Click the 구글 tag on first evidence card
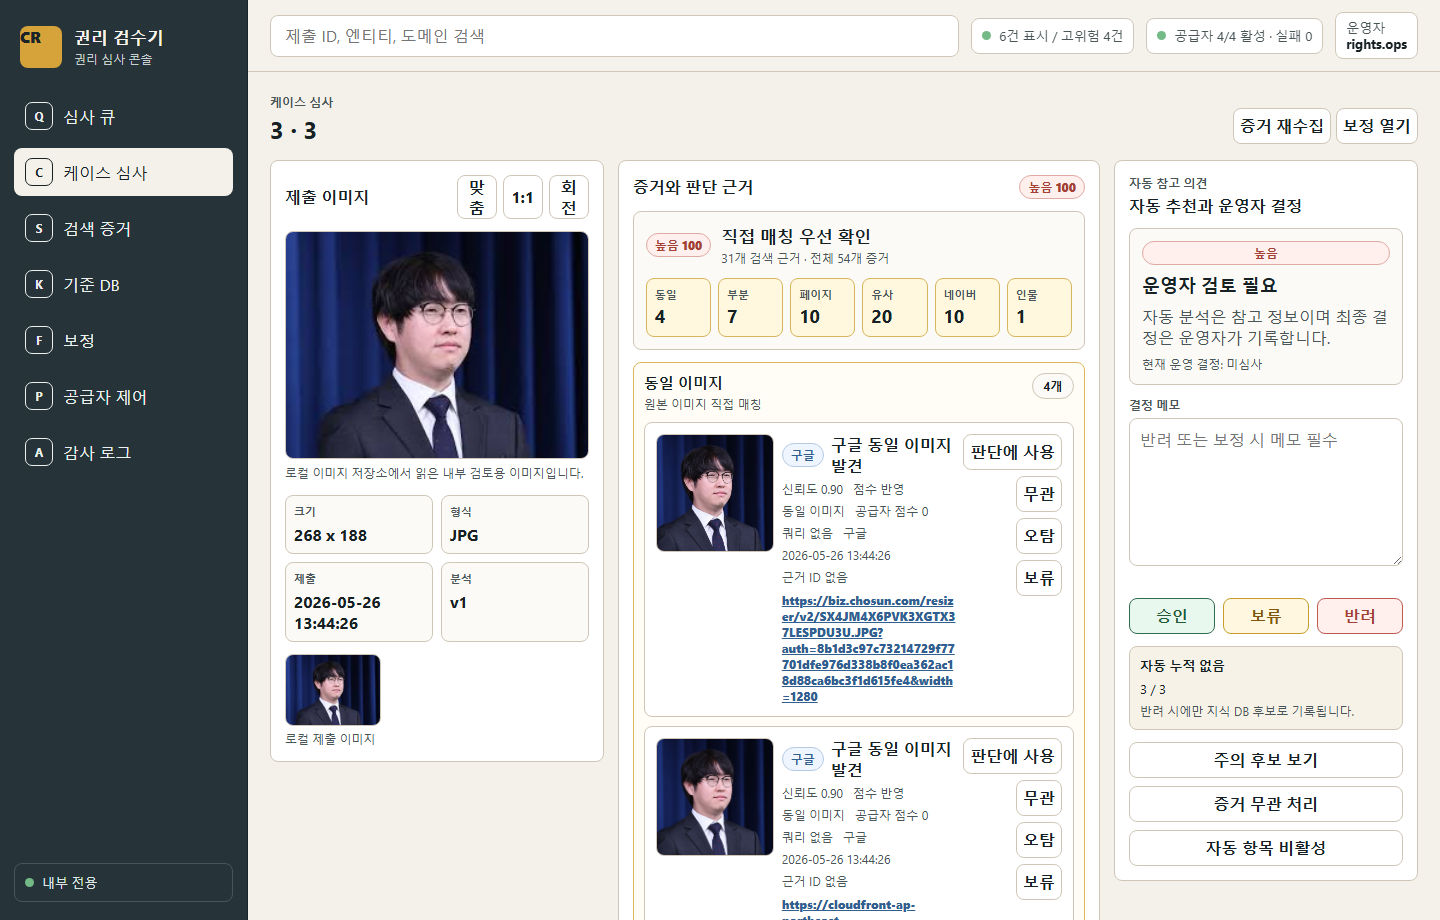This screenshot has height=920, width=1440. [803, 455]
